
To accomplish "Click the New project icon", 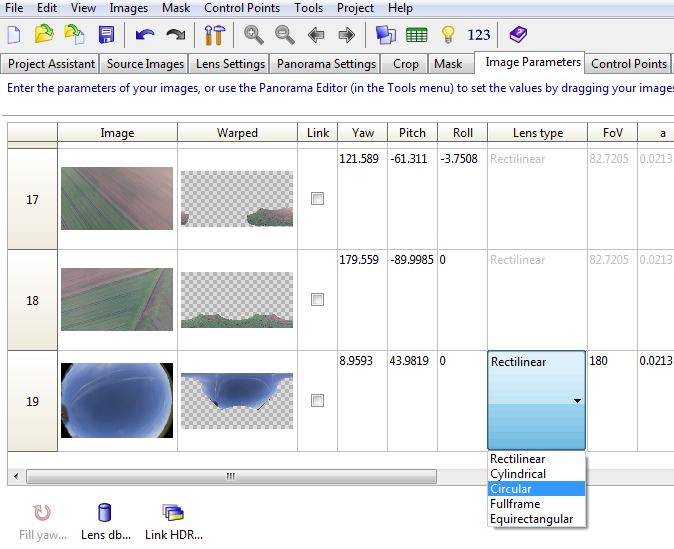I will (x=14, y=35).
